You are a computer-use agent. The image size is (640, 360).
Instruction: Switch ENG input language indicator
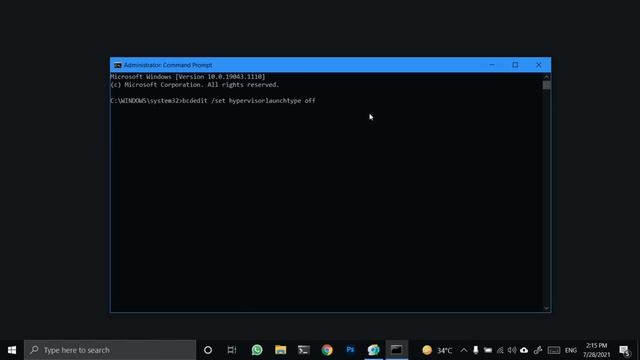coord(571,350)
